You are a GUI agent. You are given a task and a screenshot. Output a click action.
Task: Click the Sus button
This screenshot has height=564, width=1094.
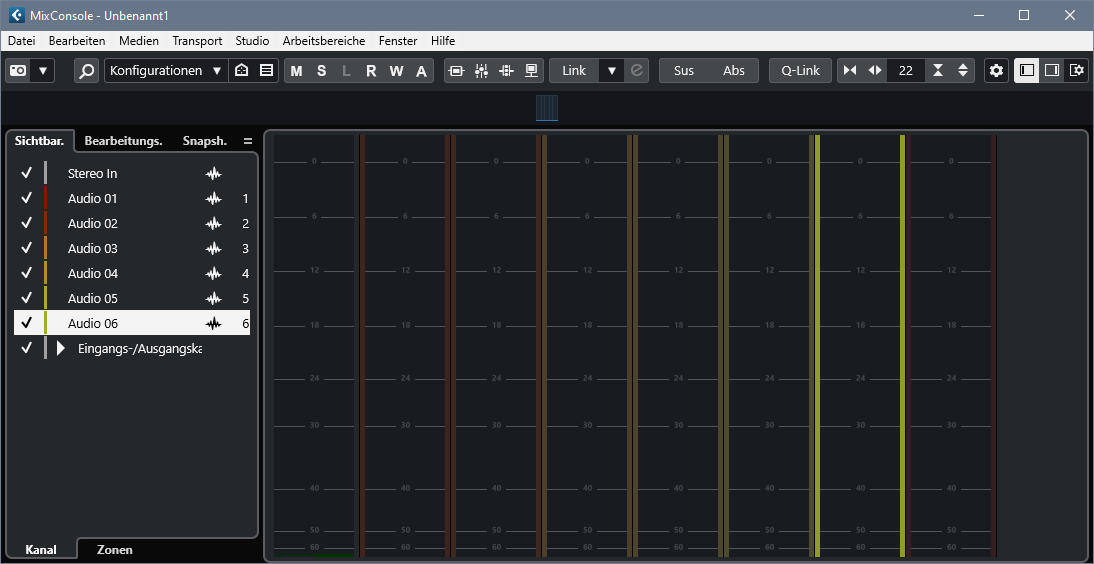(x=684, y=71)
